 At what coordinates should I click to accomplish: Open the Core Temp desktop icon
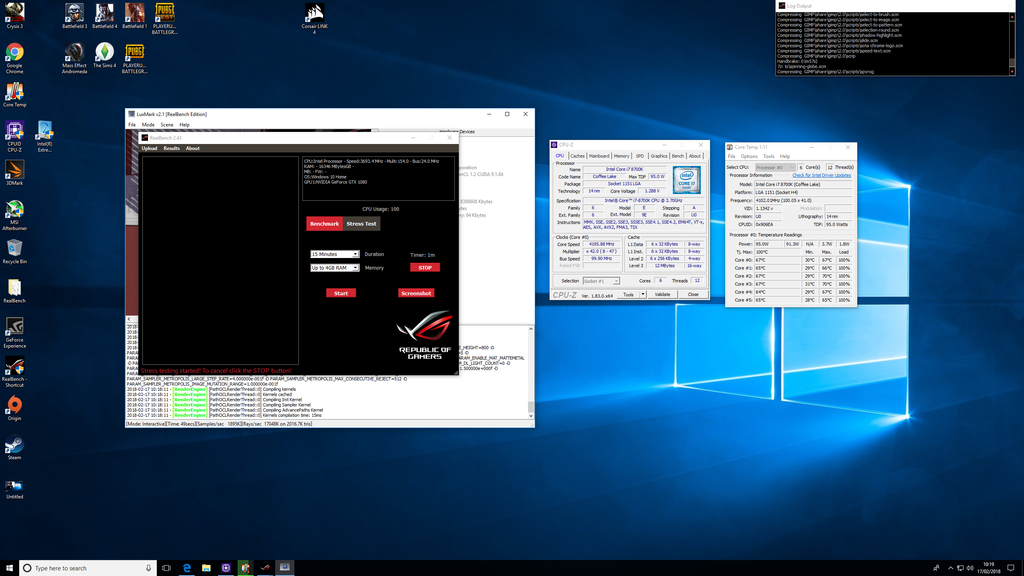pyautogui.click(x=14, y=93)
